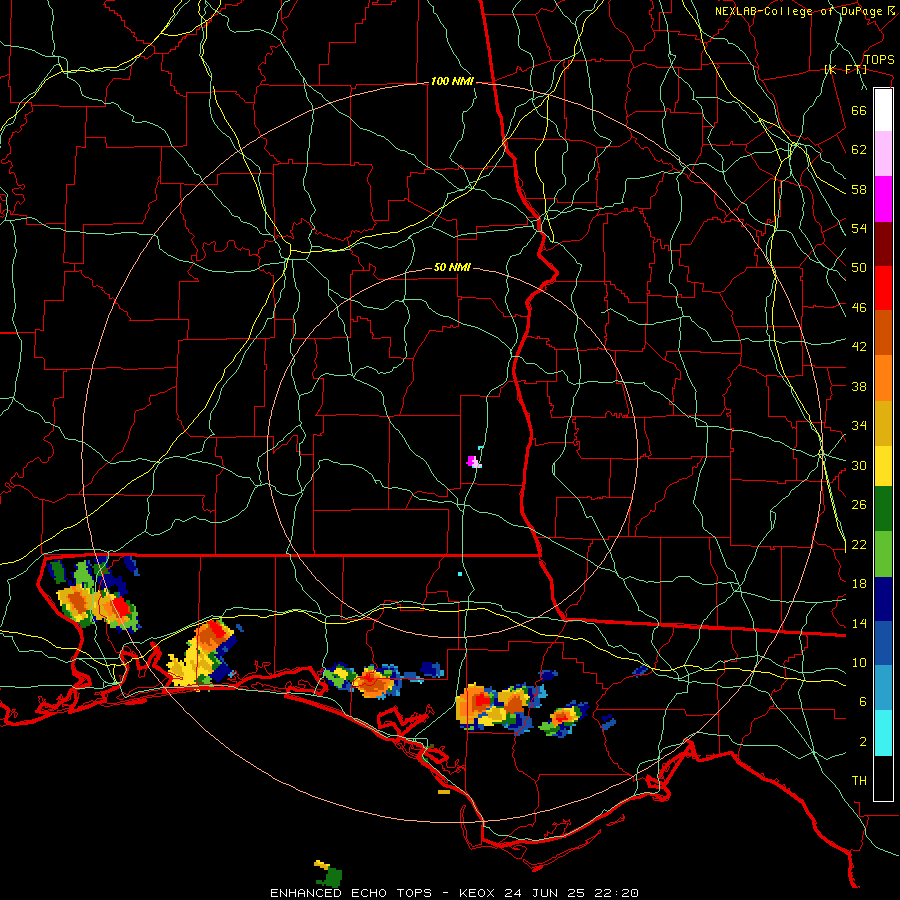Click the legend value "14"
Viewport: 900px width, 900px height.
coord(859,623)
